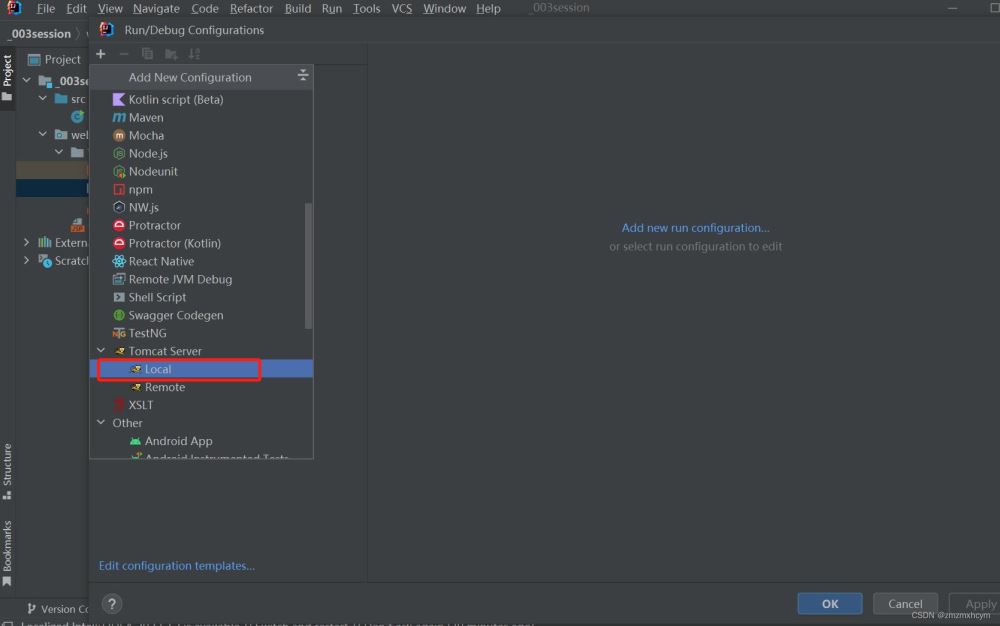Image resolution: width=1000 pixels, height=626 pixels.
Task: Select the Protractor (Kotlin) icon
Action: [x=119, y=243]
